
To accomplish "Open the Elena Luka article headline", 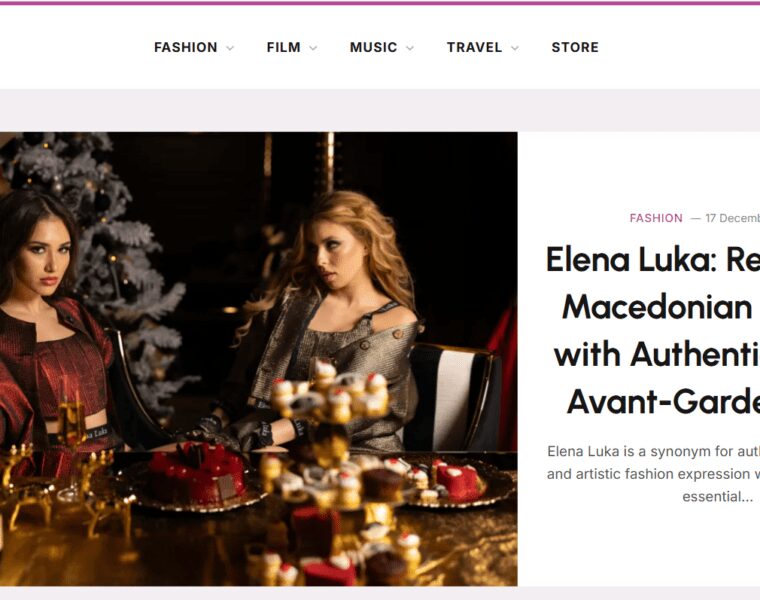I will click(652, 331).
